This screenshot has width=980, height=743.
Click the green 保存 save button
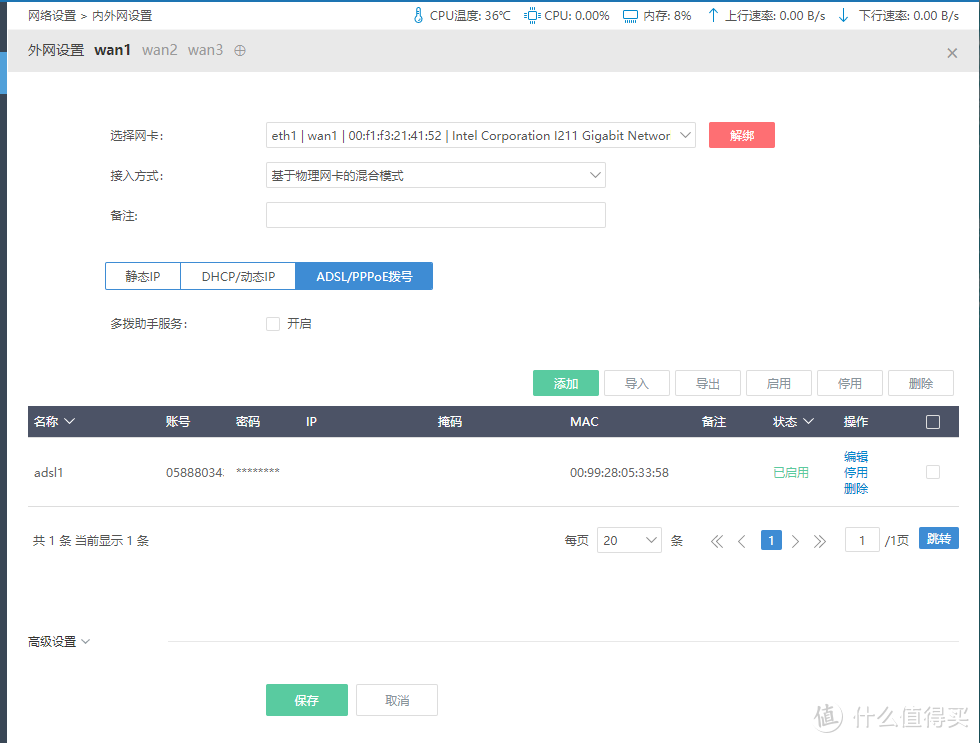click(x=306, y=700)
